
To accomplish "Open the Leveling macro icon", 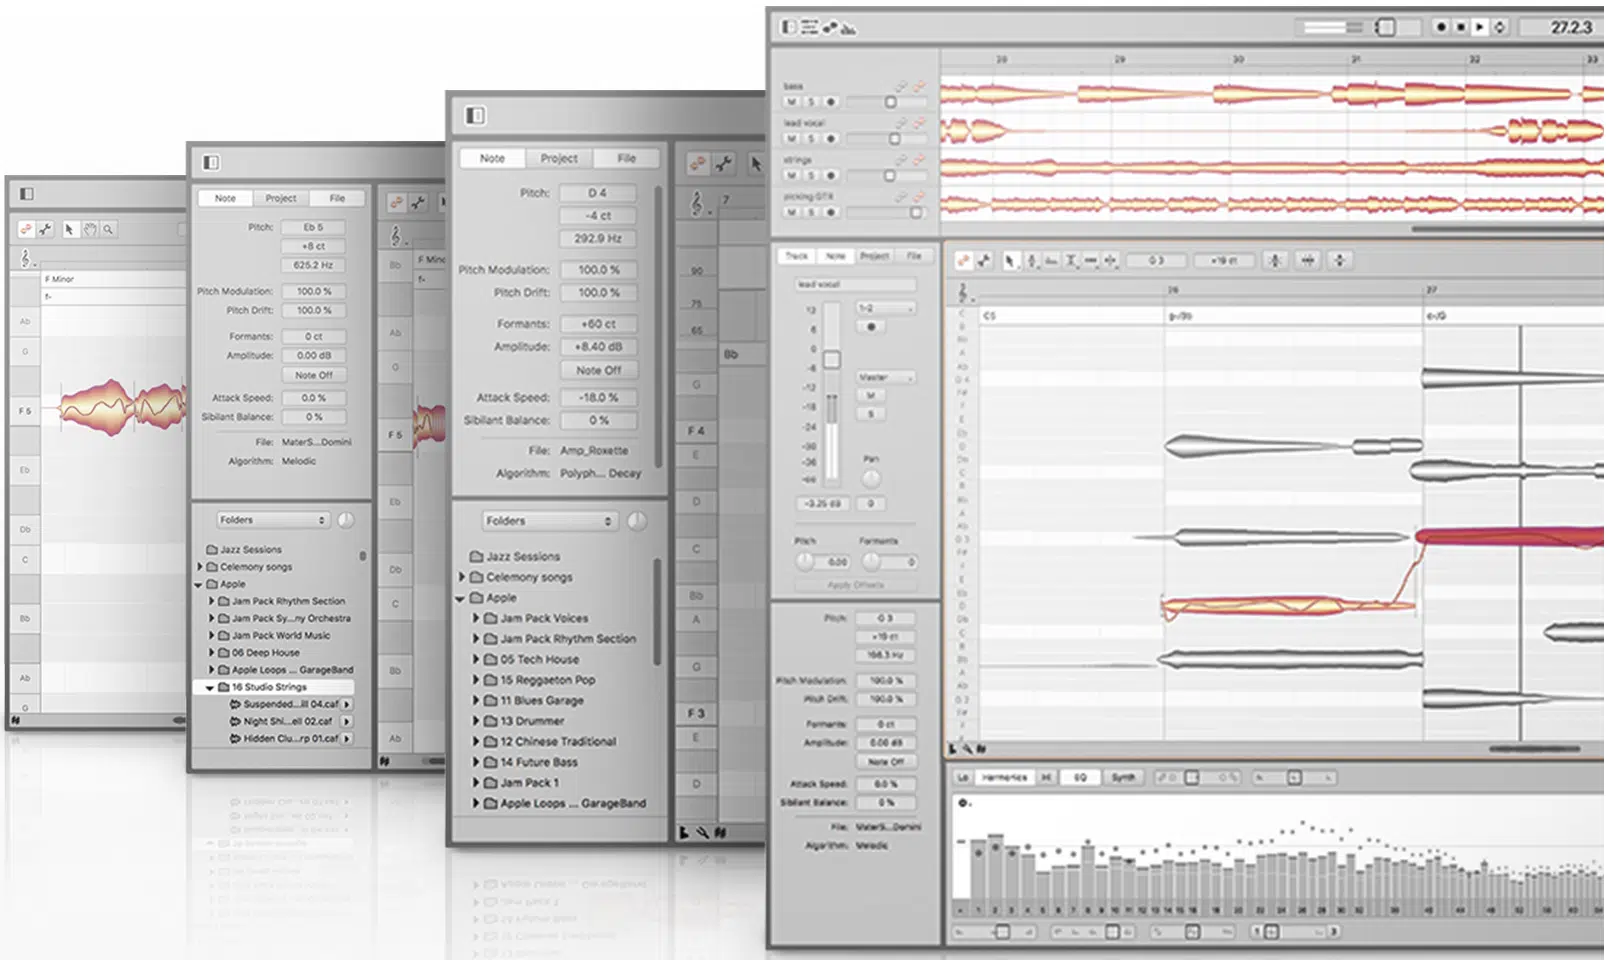I will click(x=1340, y=260).
